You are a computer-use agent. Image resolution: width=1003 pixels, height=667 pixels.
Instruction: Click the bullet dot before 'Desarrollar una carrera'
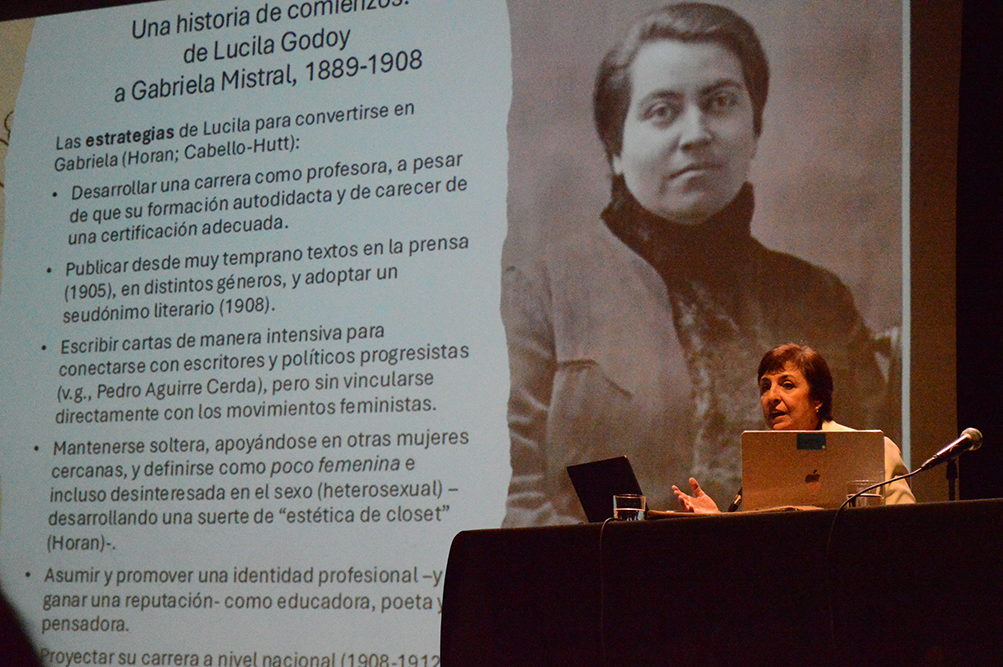click(x=55, y=194)
